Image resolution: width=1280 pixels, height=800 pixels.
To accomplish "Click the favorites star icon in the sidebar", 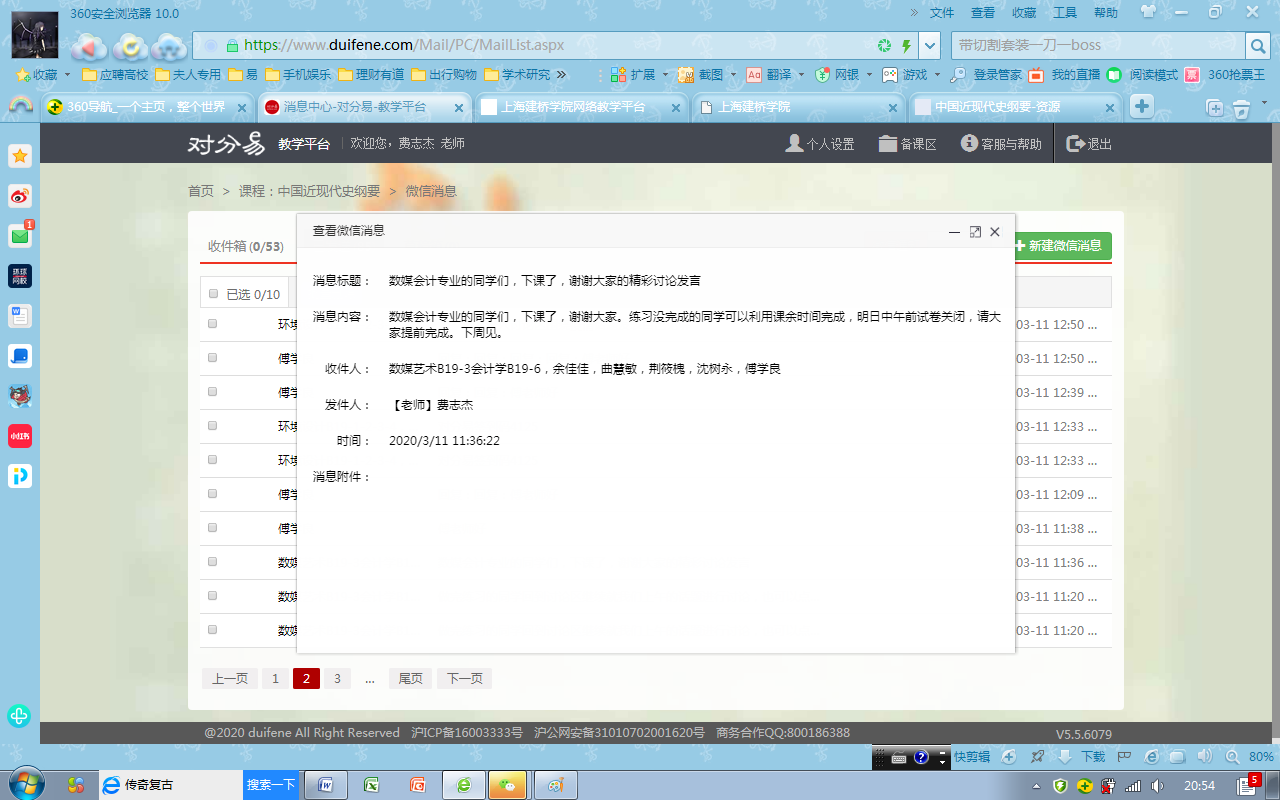I will click(20, 156).
